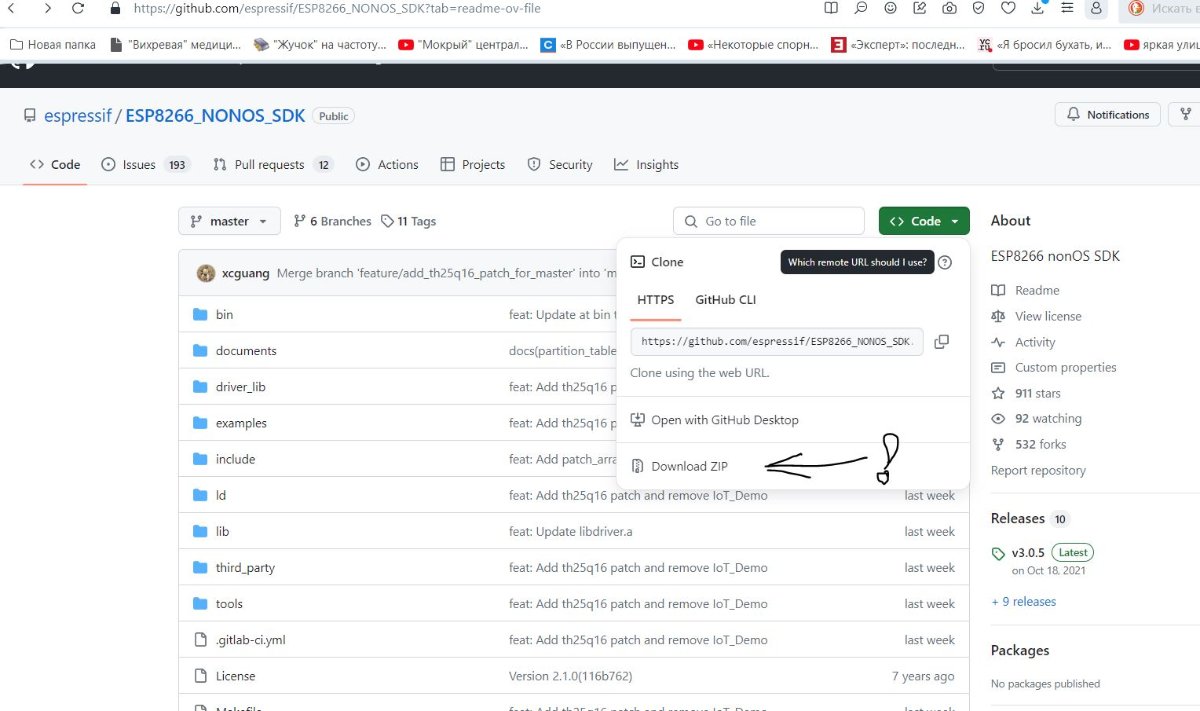1200x711 pixels.
Task: Click the sliders settings icon in the browser toolbar
Action: (1067, 8)
